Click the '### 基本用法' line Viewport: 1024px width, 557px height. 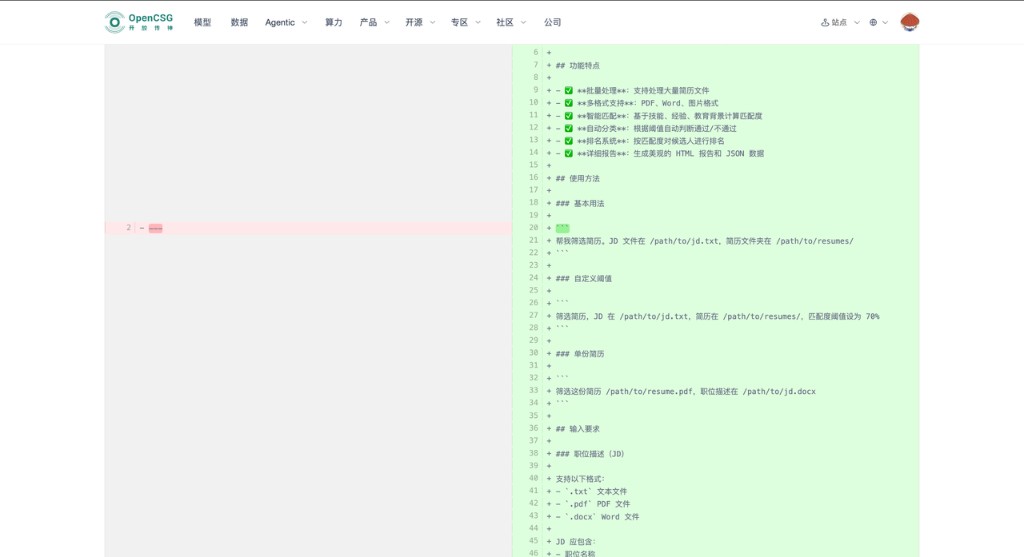pos(580,204)
